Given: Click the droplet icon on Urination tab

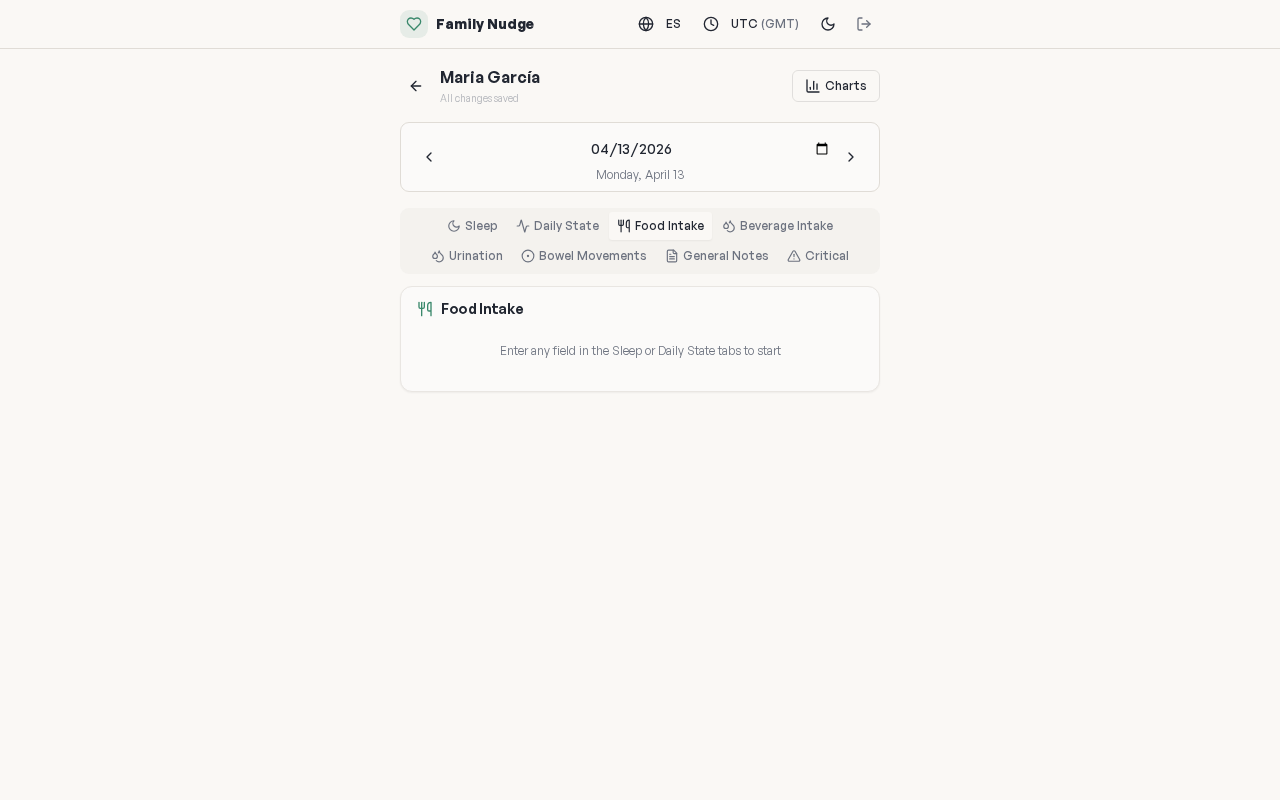Looking at the screenshot, I should 438,256.
